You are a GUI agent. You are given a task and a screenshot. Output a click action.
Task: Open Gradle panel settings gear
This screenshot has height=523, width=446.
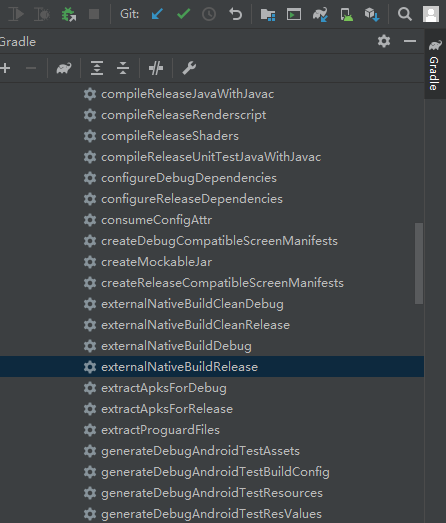(x=384, y=41)
